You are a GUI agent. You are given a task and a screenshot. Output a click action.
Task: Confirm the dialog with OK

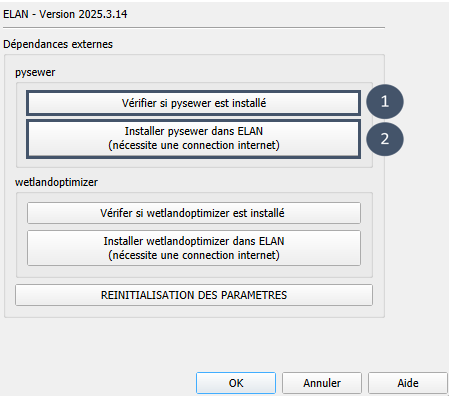click(x=236, y=383)
